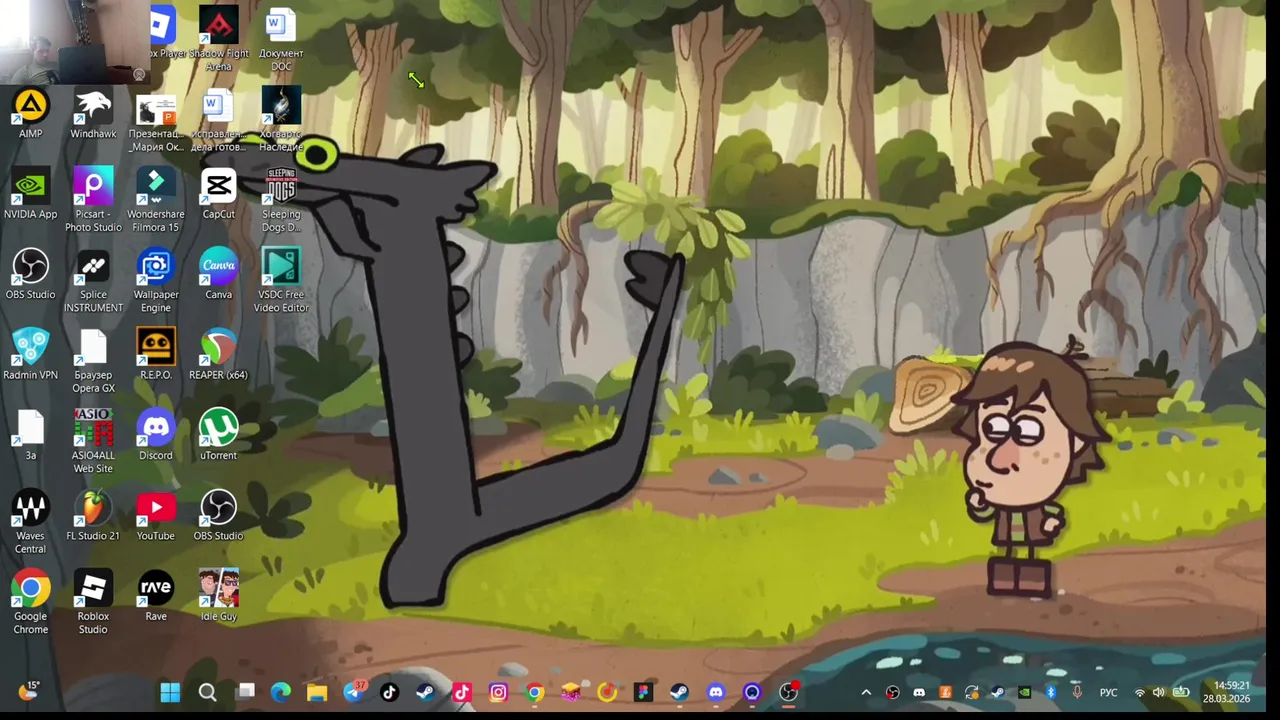Open Wallpaper Engine shortcut
Image resolution: width=1280 pixels, height=720 pixels.
click(156, 281)
